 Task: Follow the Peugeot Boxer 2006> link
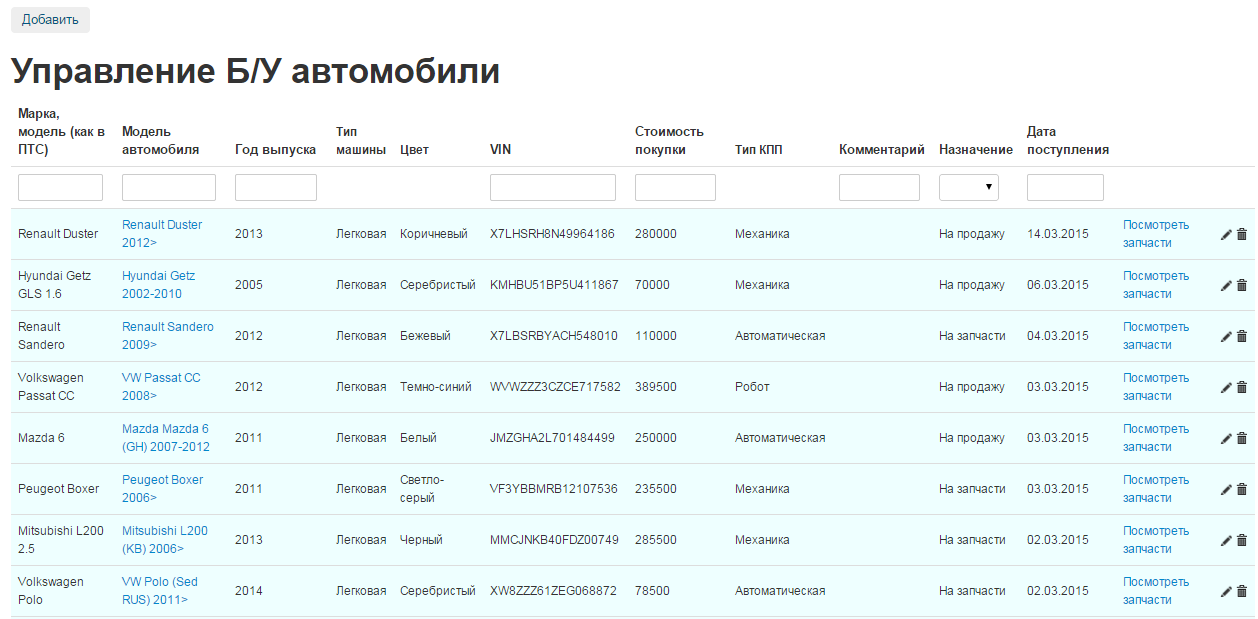click(163, 489)
